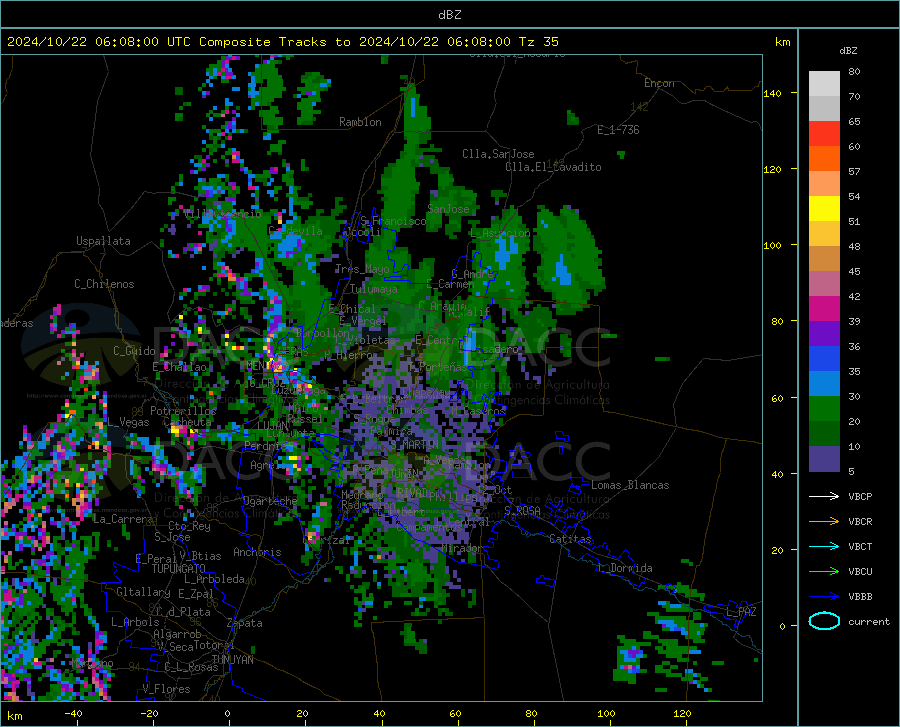Click the Zapata map label

[x=245, y=623]
